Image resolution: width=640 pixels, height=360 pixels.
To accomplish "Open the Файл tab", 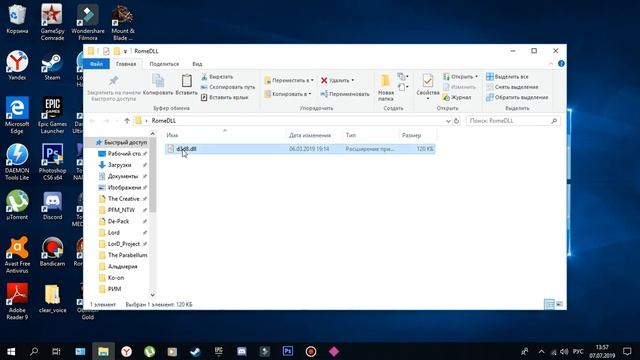I will pyautogui.click(x=96, y=64).
